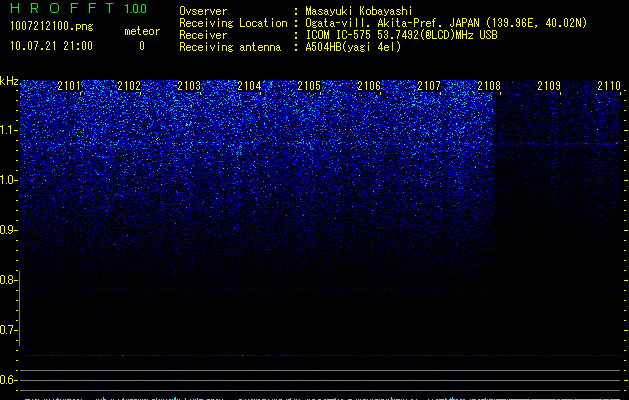Click the 2103 time marker
This screenshot has width=629, height=400.
click(x=189, y=86)
